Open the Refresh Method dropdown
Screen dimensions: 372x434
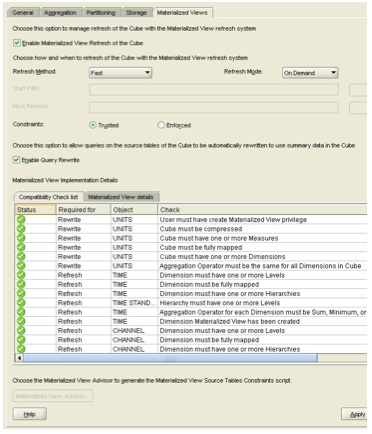pyautogui.click(x=121, y=73)
